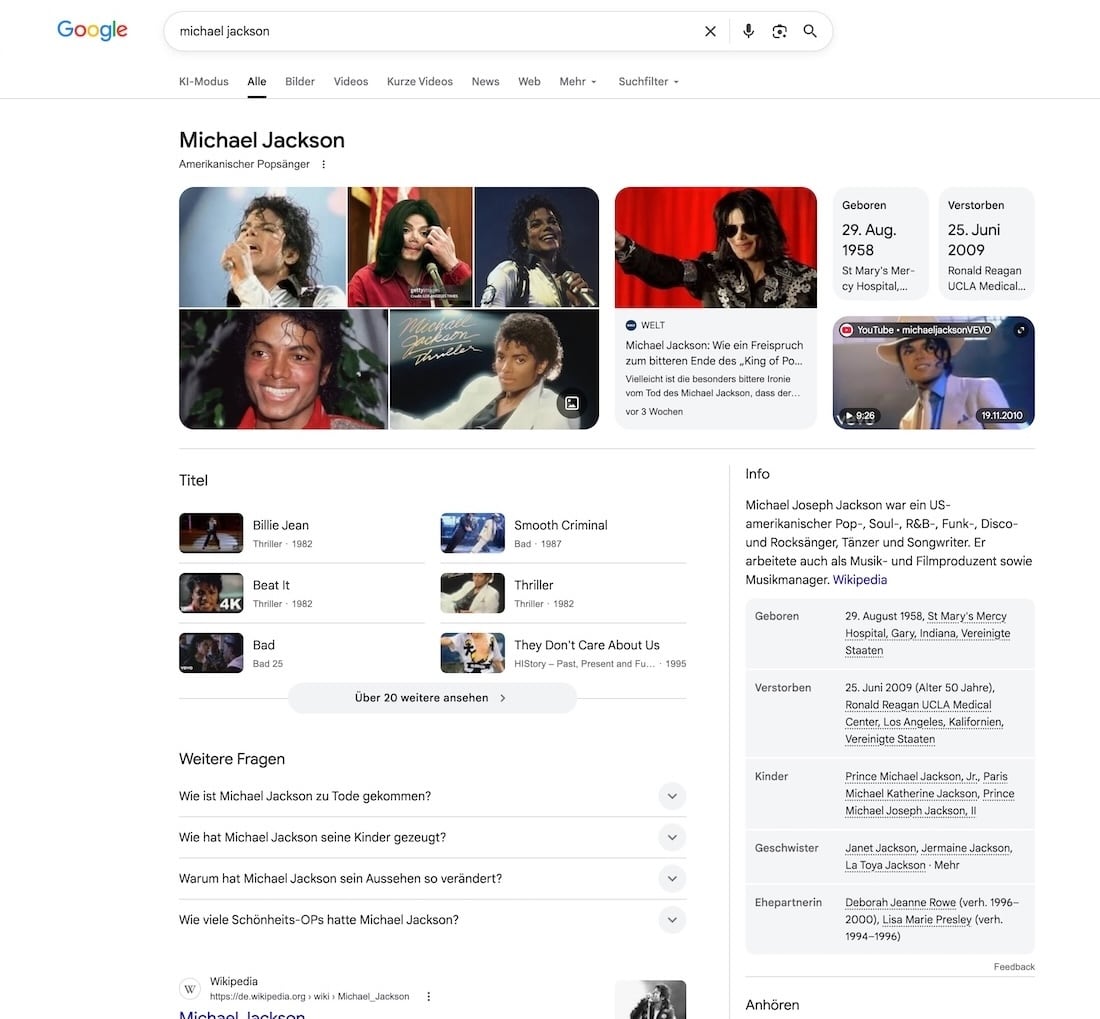Viewport: 1100px width, 1019px height.
Task: Open three-dot menu next to Wikipedia result
Action: point(429,997)
